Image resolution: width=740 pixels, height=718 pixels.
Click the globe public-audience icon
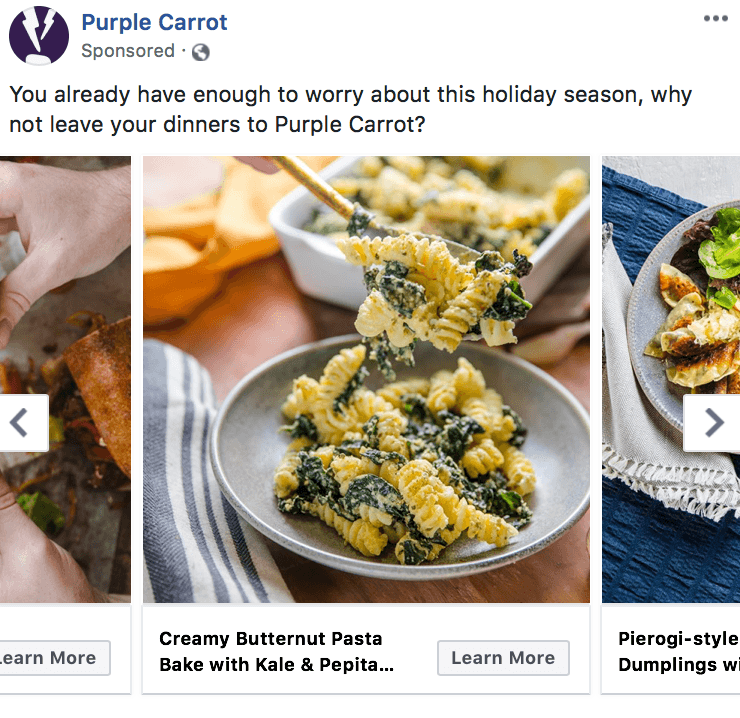200,52
